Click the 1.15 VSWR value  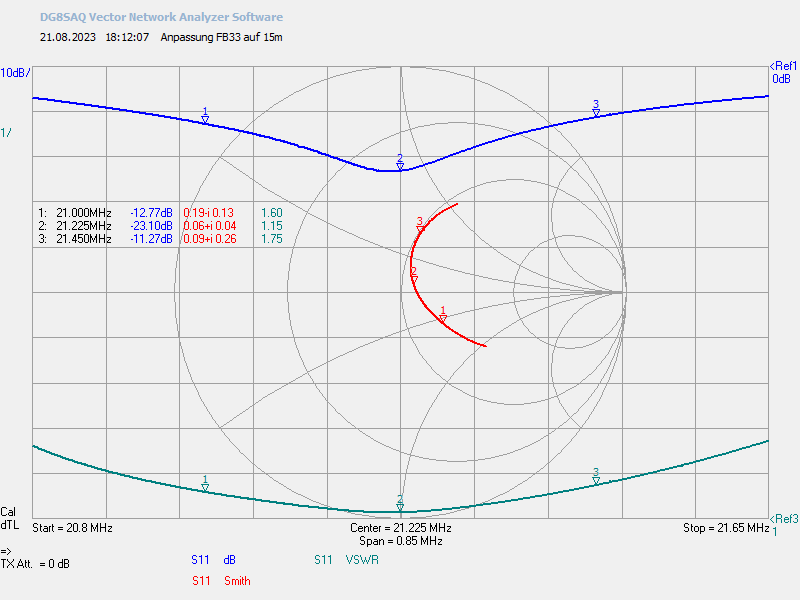pos(272,226)
